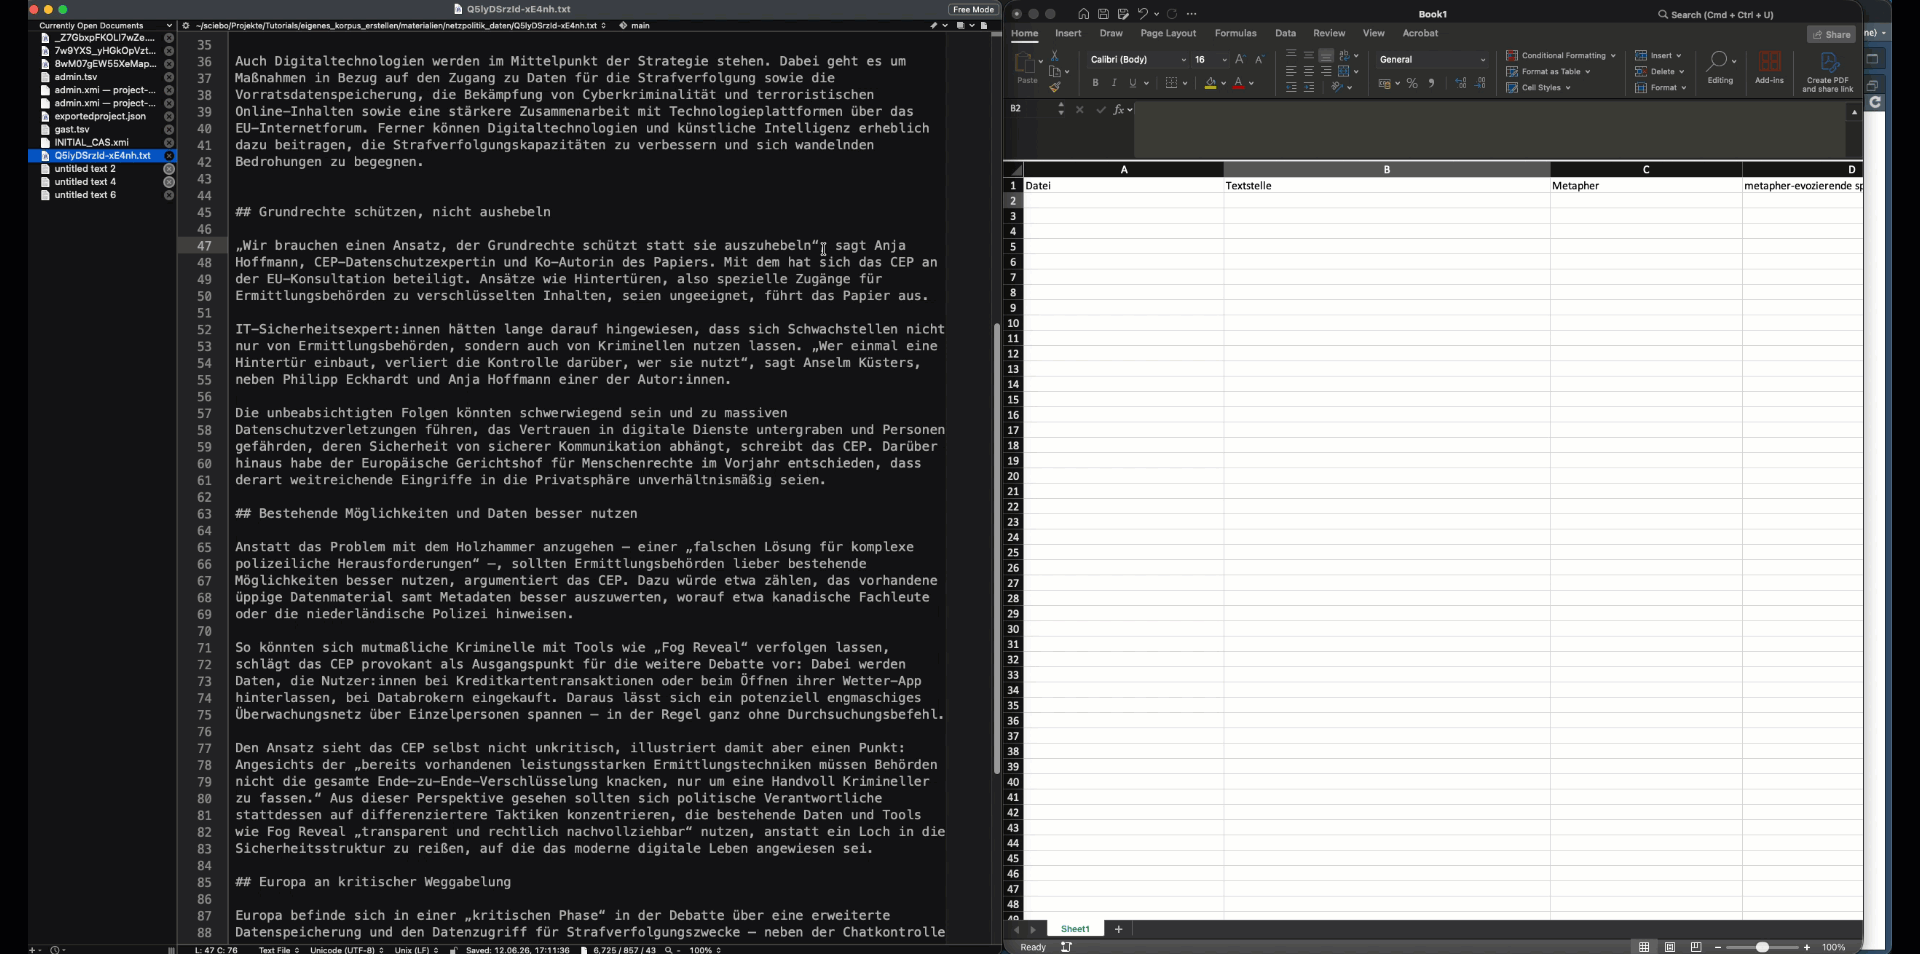Align text right in Excel ribbon
The width and height of the screenshot is (1920, 954).
coord(1326,71)
